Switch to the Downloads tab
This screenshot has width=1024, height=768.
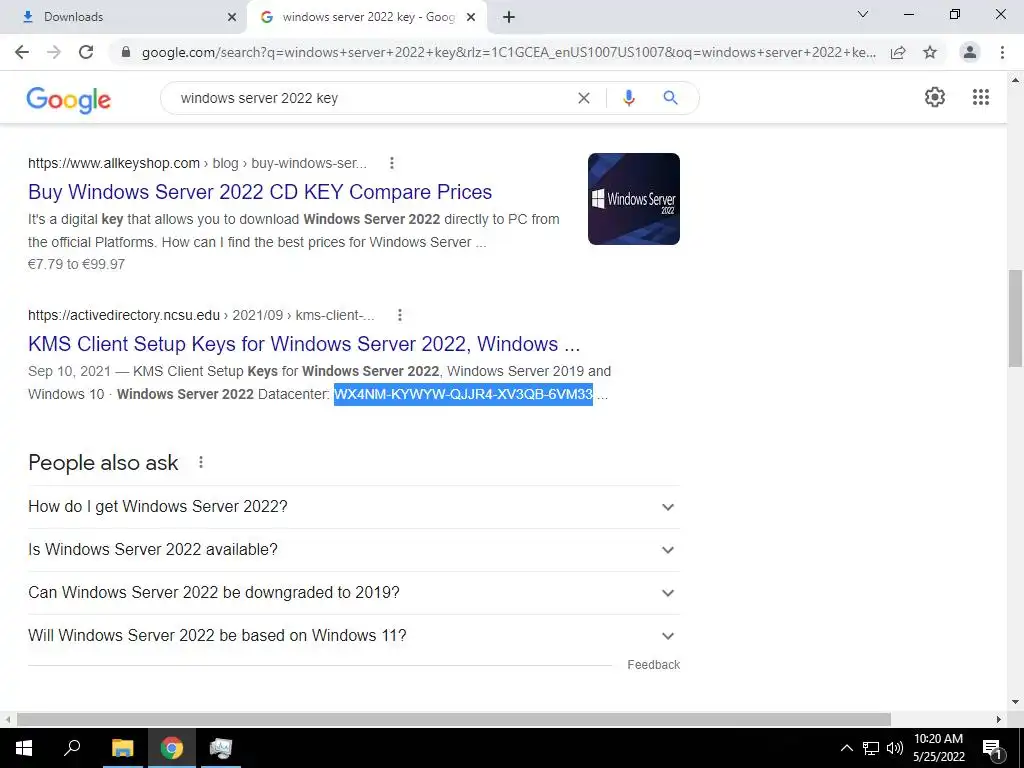click(124, 17)
